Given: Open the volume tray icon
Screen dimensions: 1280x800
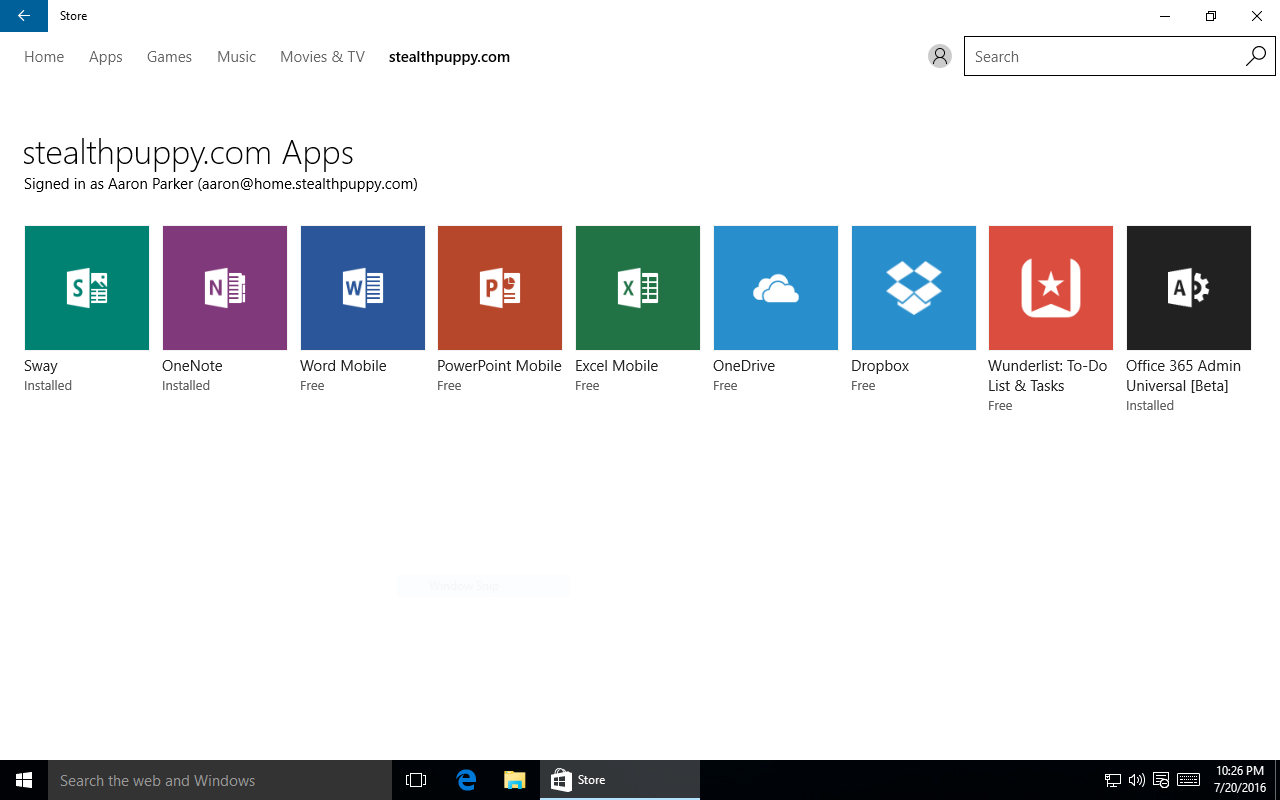Looking at the screenshot, I should (1136, 780).
